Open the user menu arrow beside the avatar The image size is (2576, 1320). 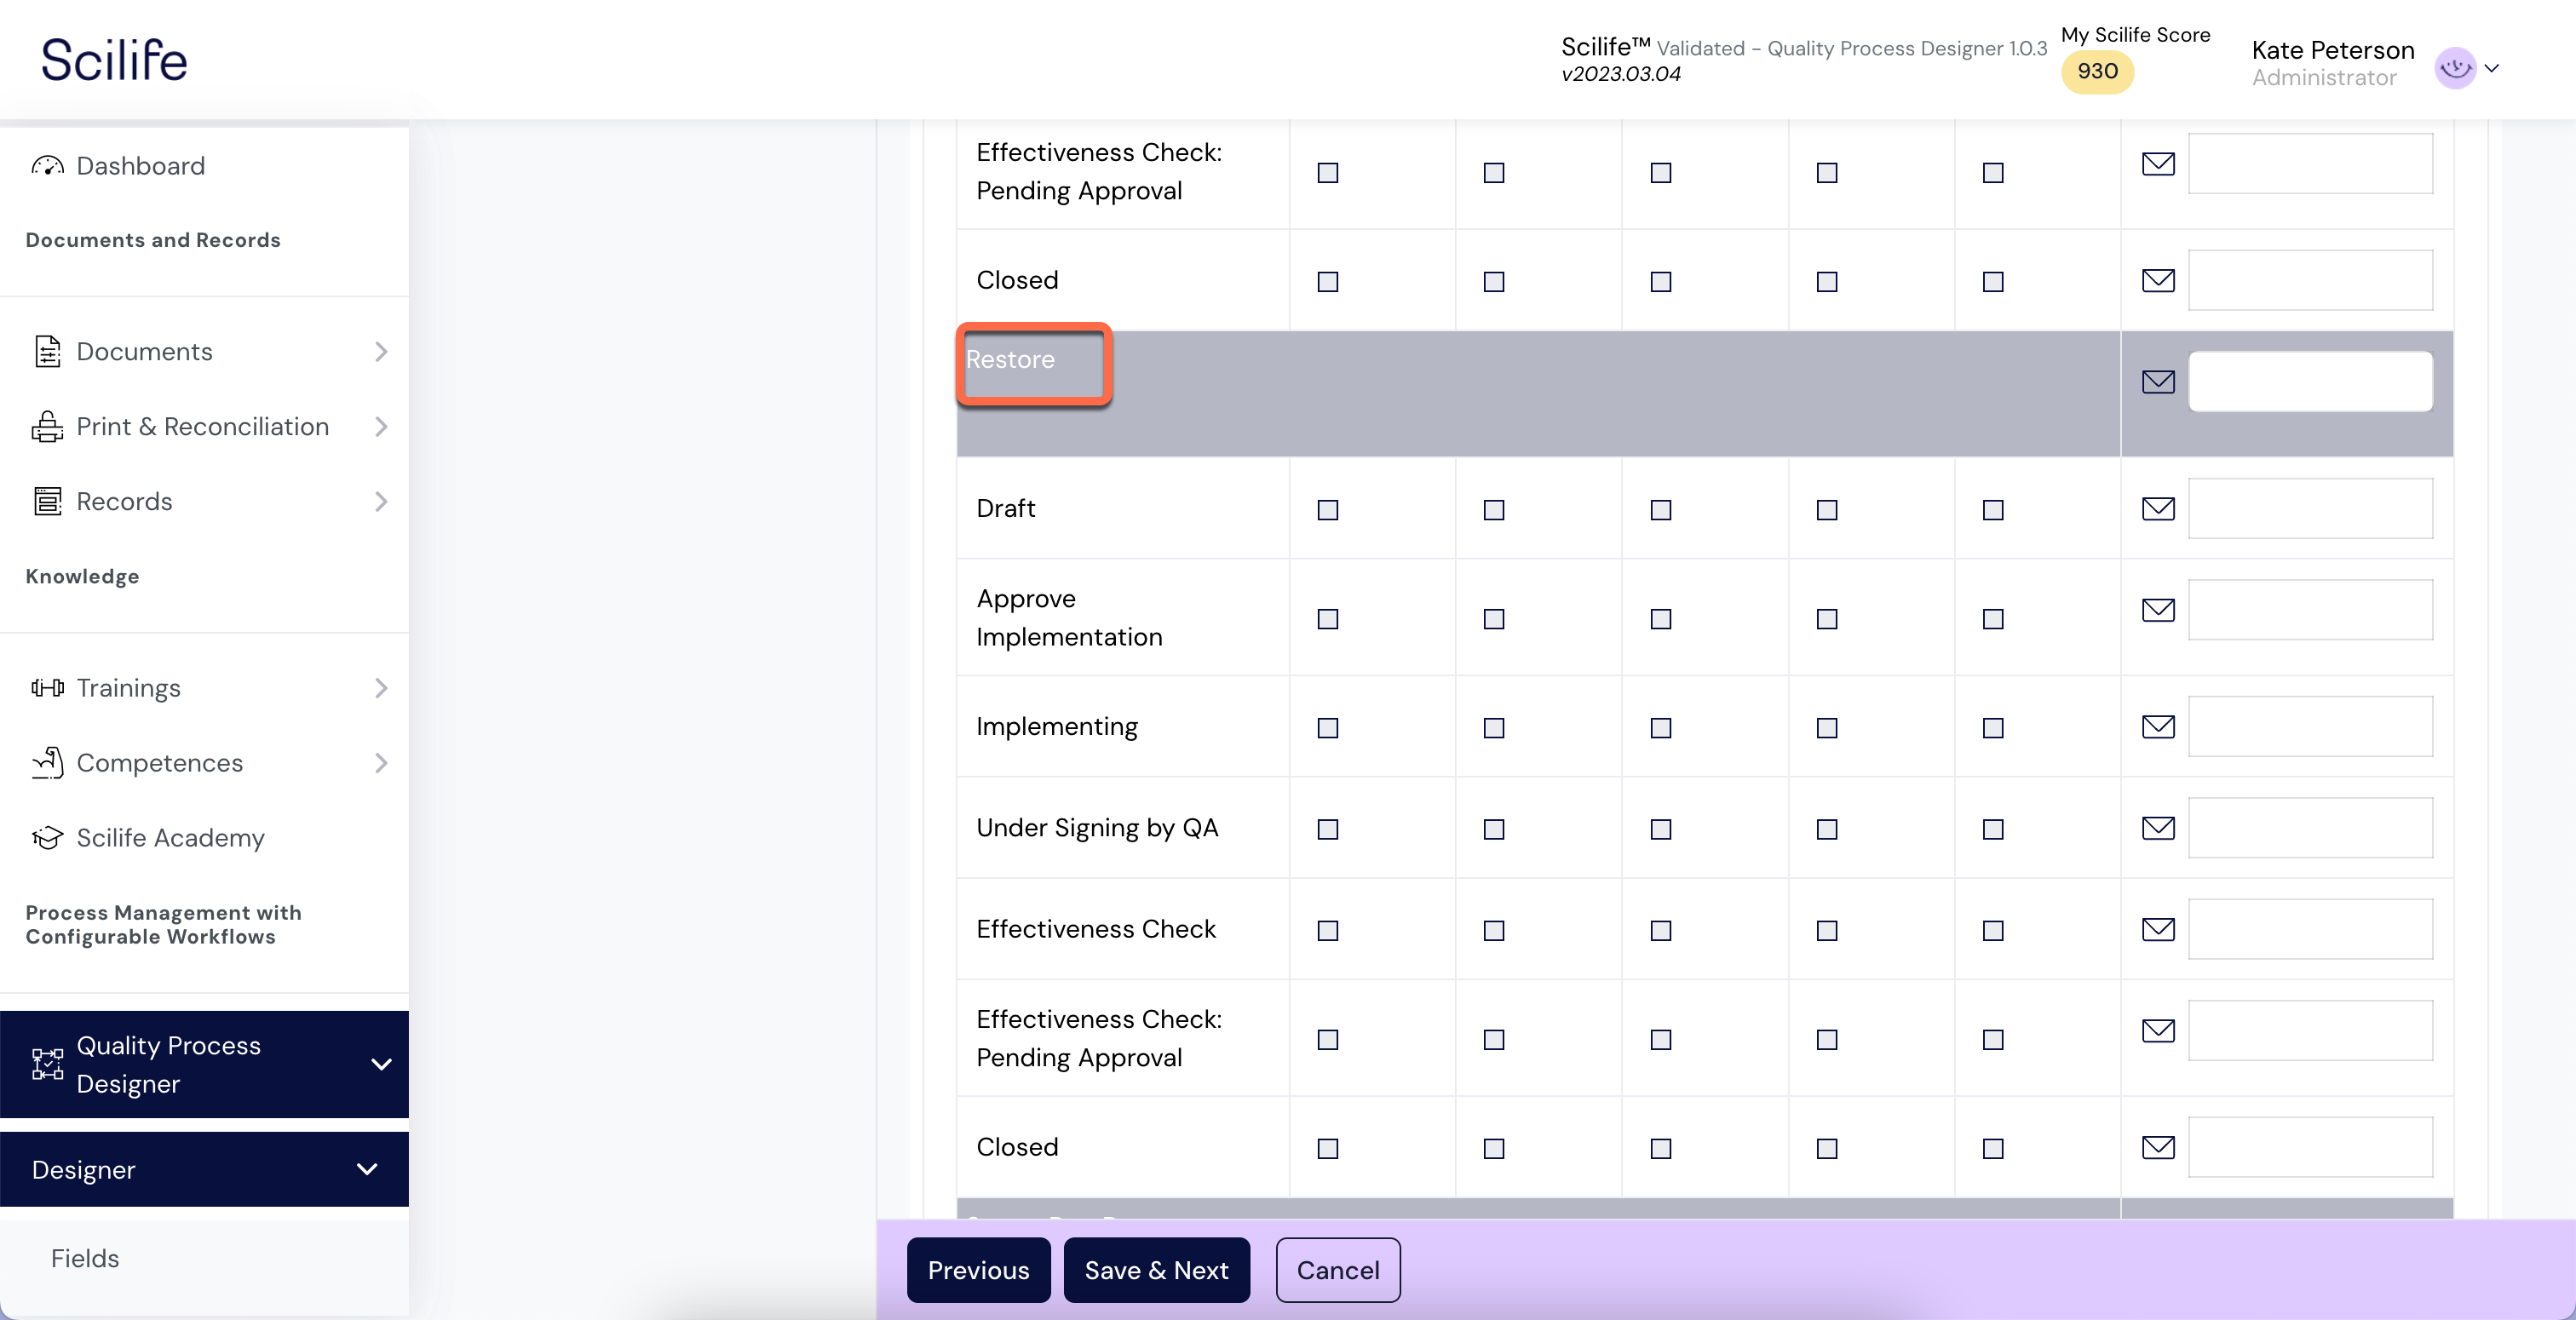click(2492, 68)
